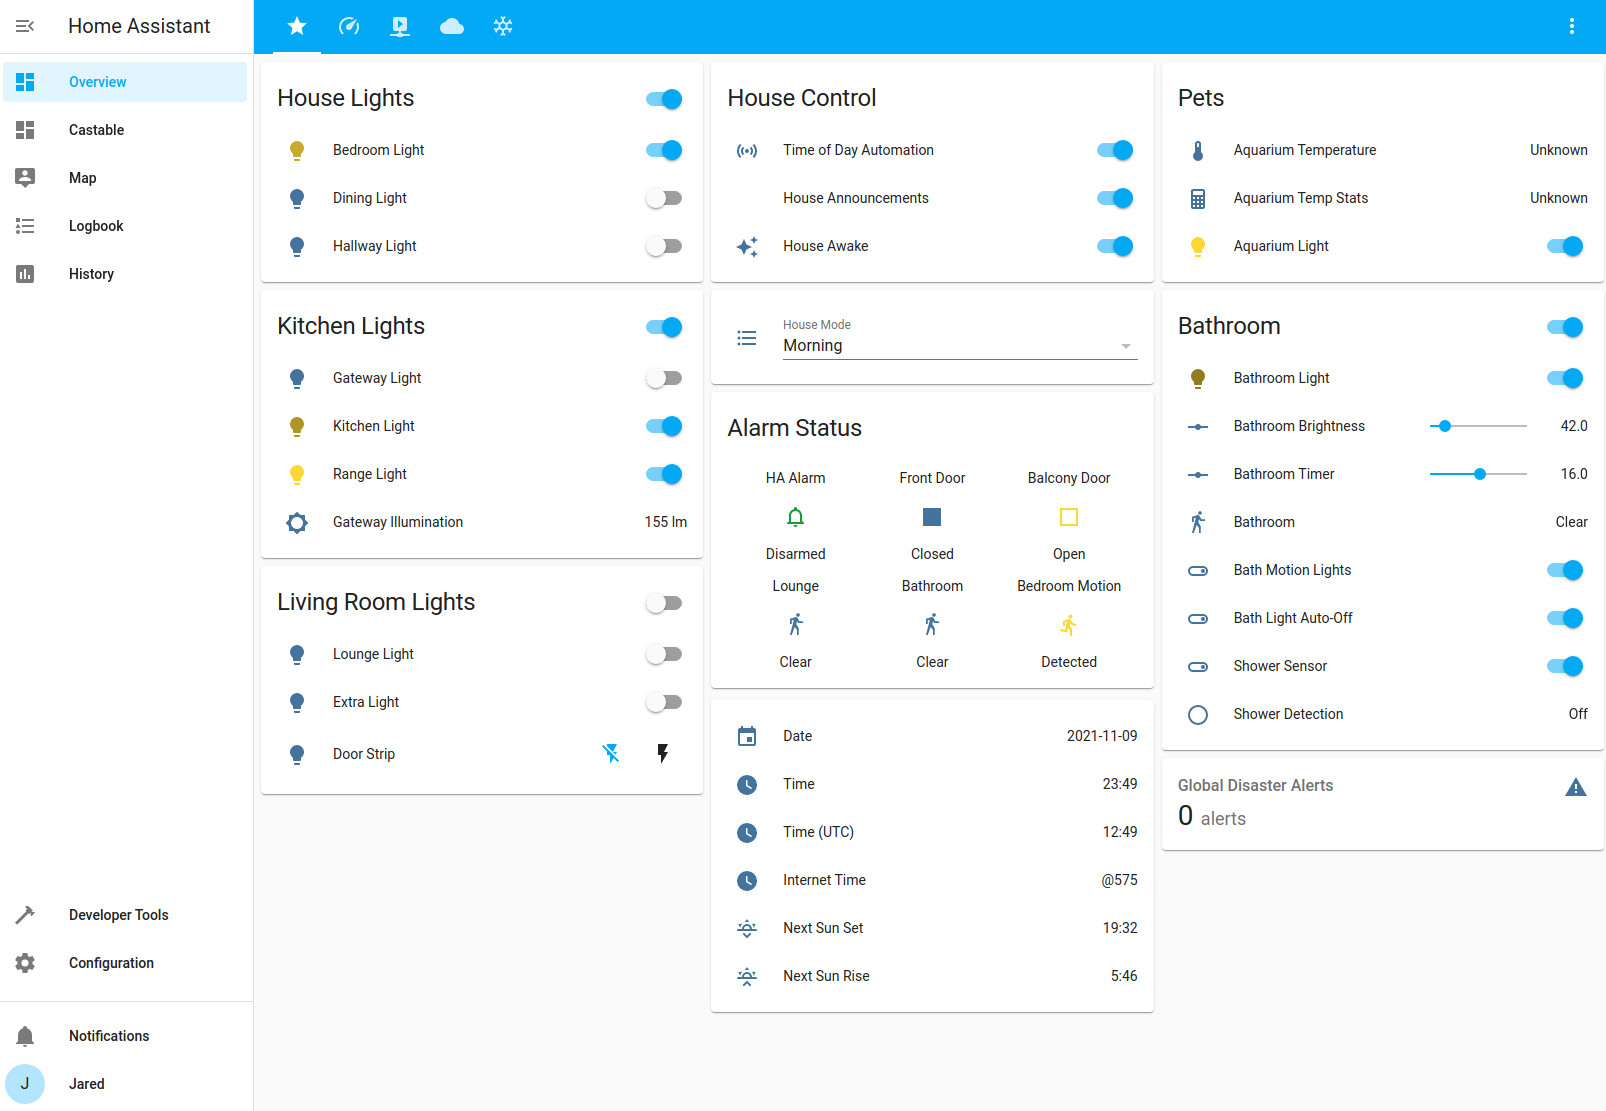Turn off Door Strip with flash-off icon
Screen dimensions: 1606x1111
point(611,753)
